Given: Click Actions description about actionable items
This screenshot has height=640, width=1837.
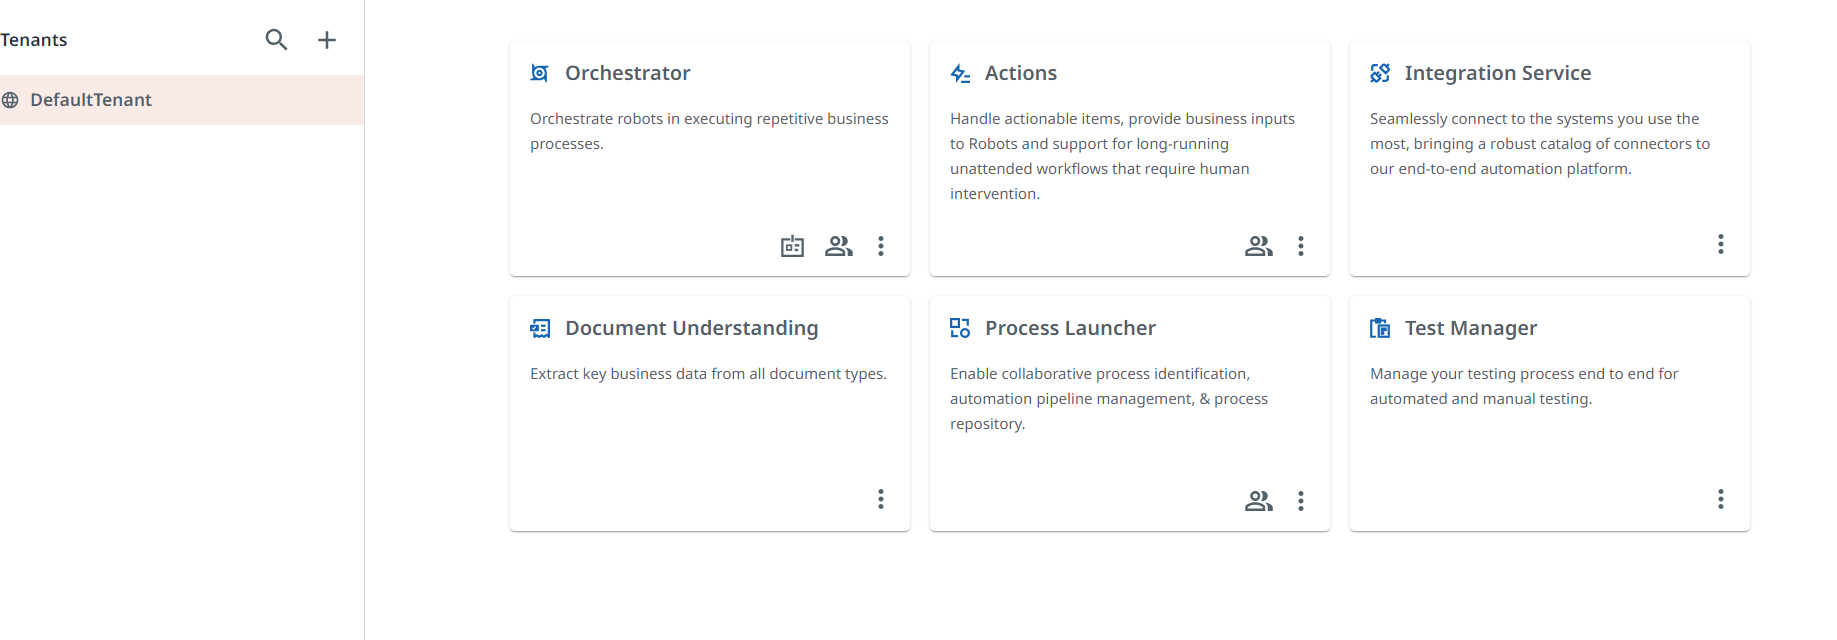Looking at the screenshot, I should tap(1122, 156).
